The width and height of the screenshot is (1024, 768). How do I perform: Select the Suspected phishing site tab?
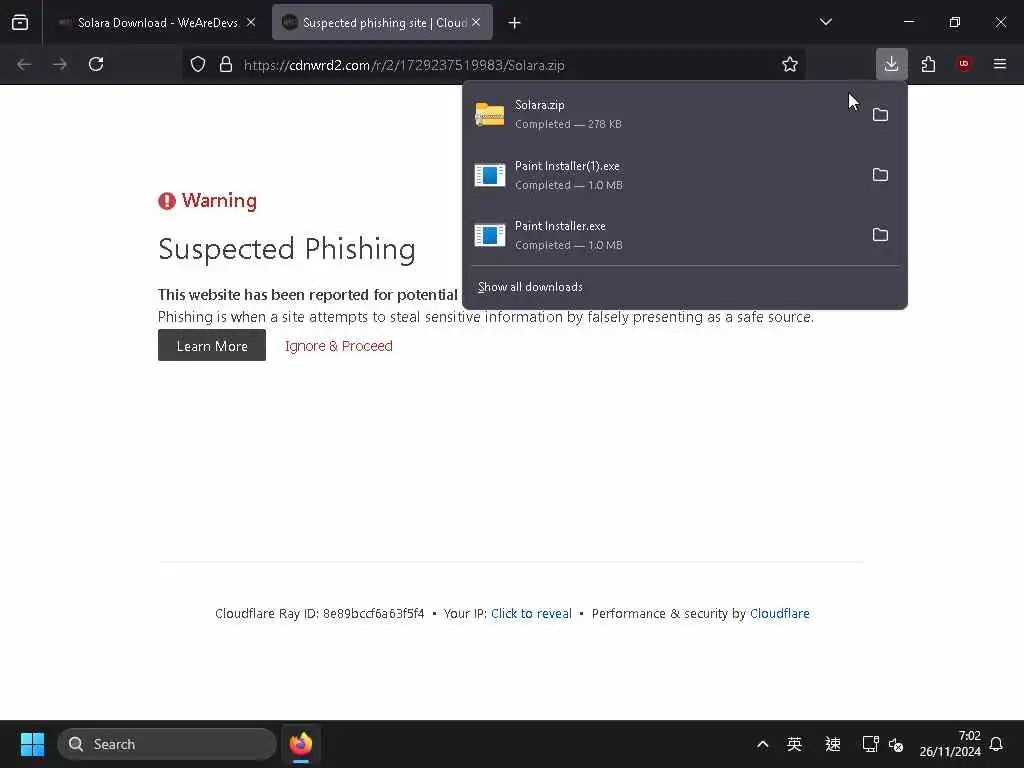[382, 23]
